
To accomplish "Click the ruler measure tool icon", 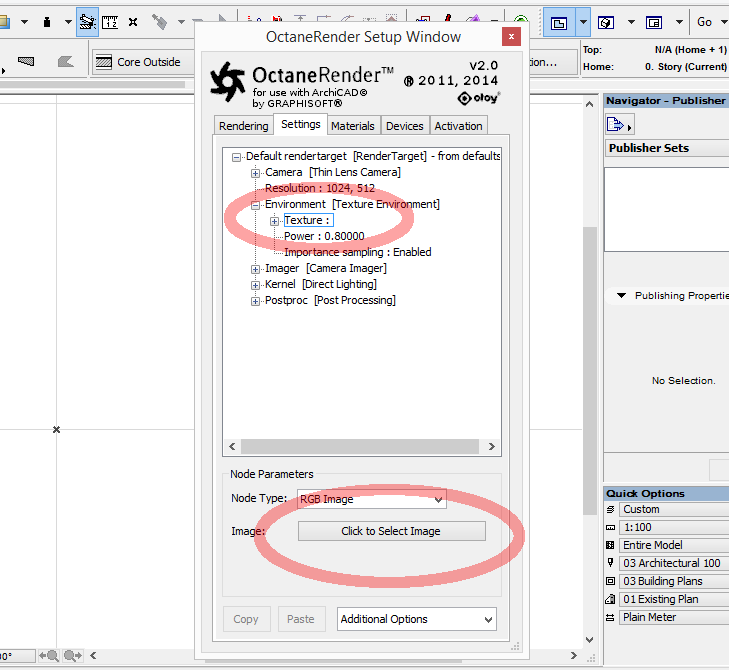I will point(110,22).
